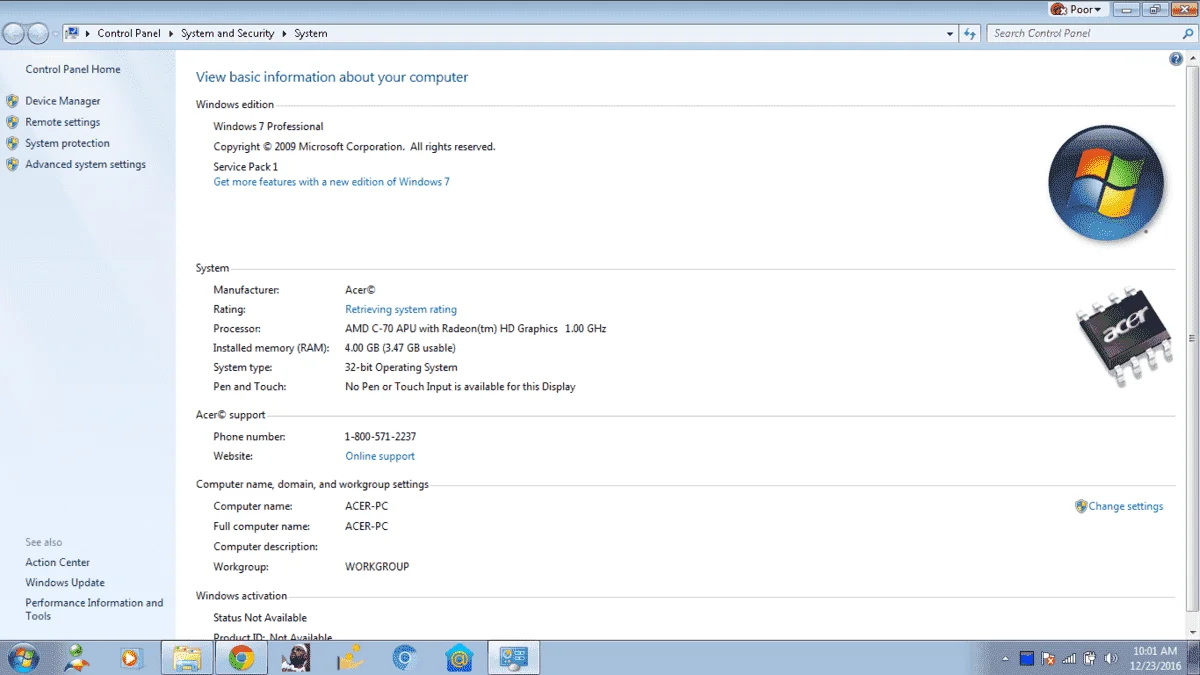Click the battery power tray icon
Image resolution: width=1200 pixels, height=675 pixels.
[1089, 658]
